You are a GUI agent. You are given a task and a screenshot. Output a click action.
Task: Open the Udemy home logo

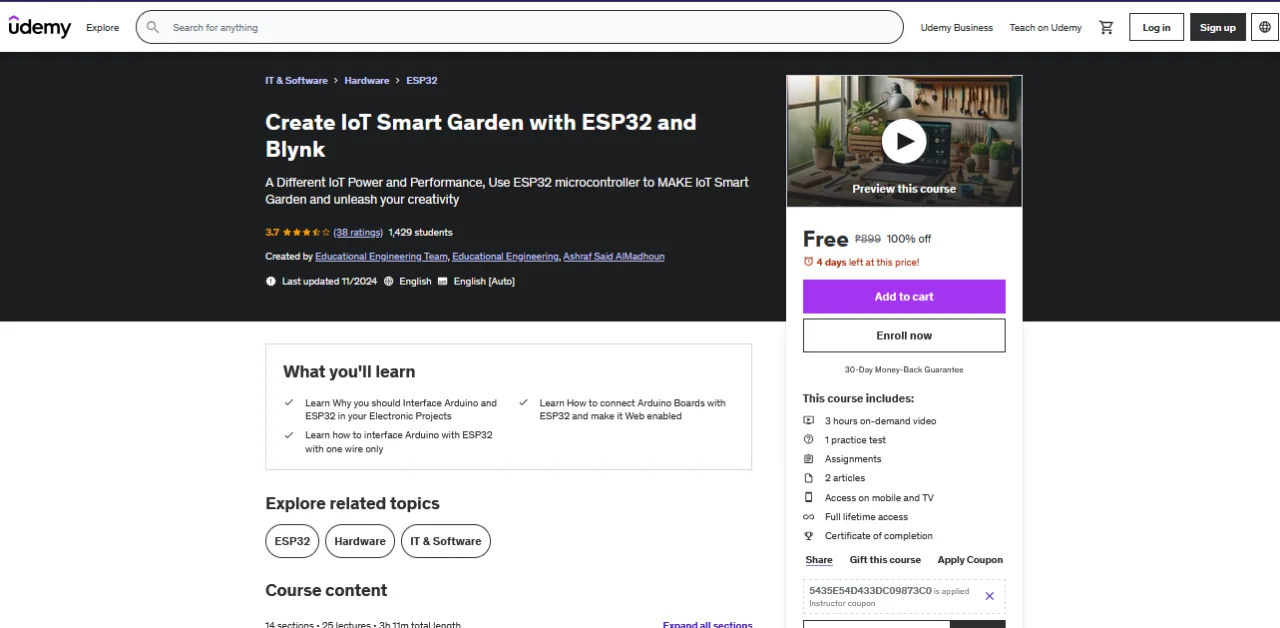tap(40, 27)
